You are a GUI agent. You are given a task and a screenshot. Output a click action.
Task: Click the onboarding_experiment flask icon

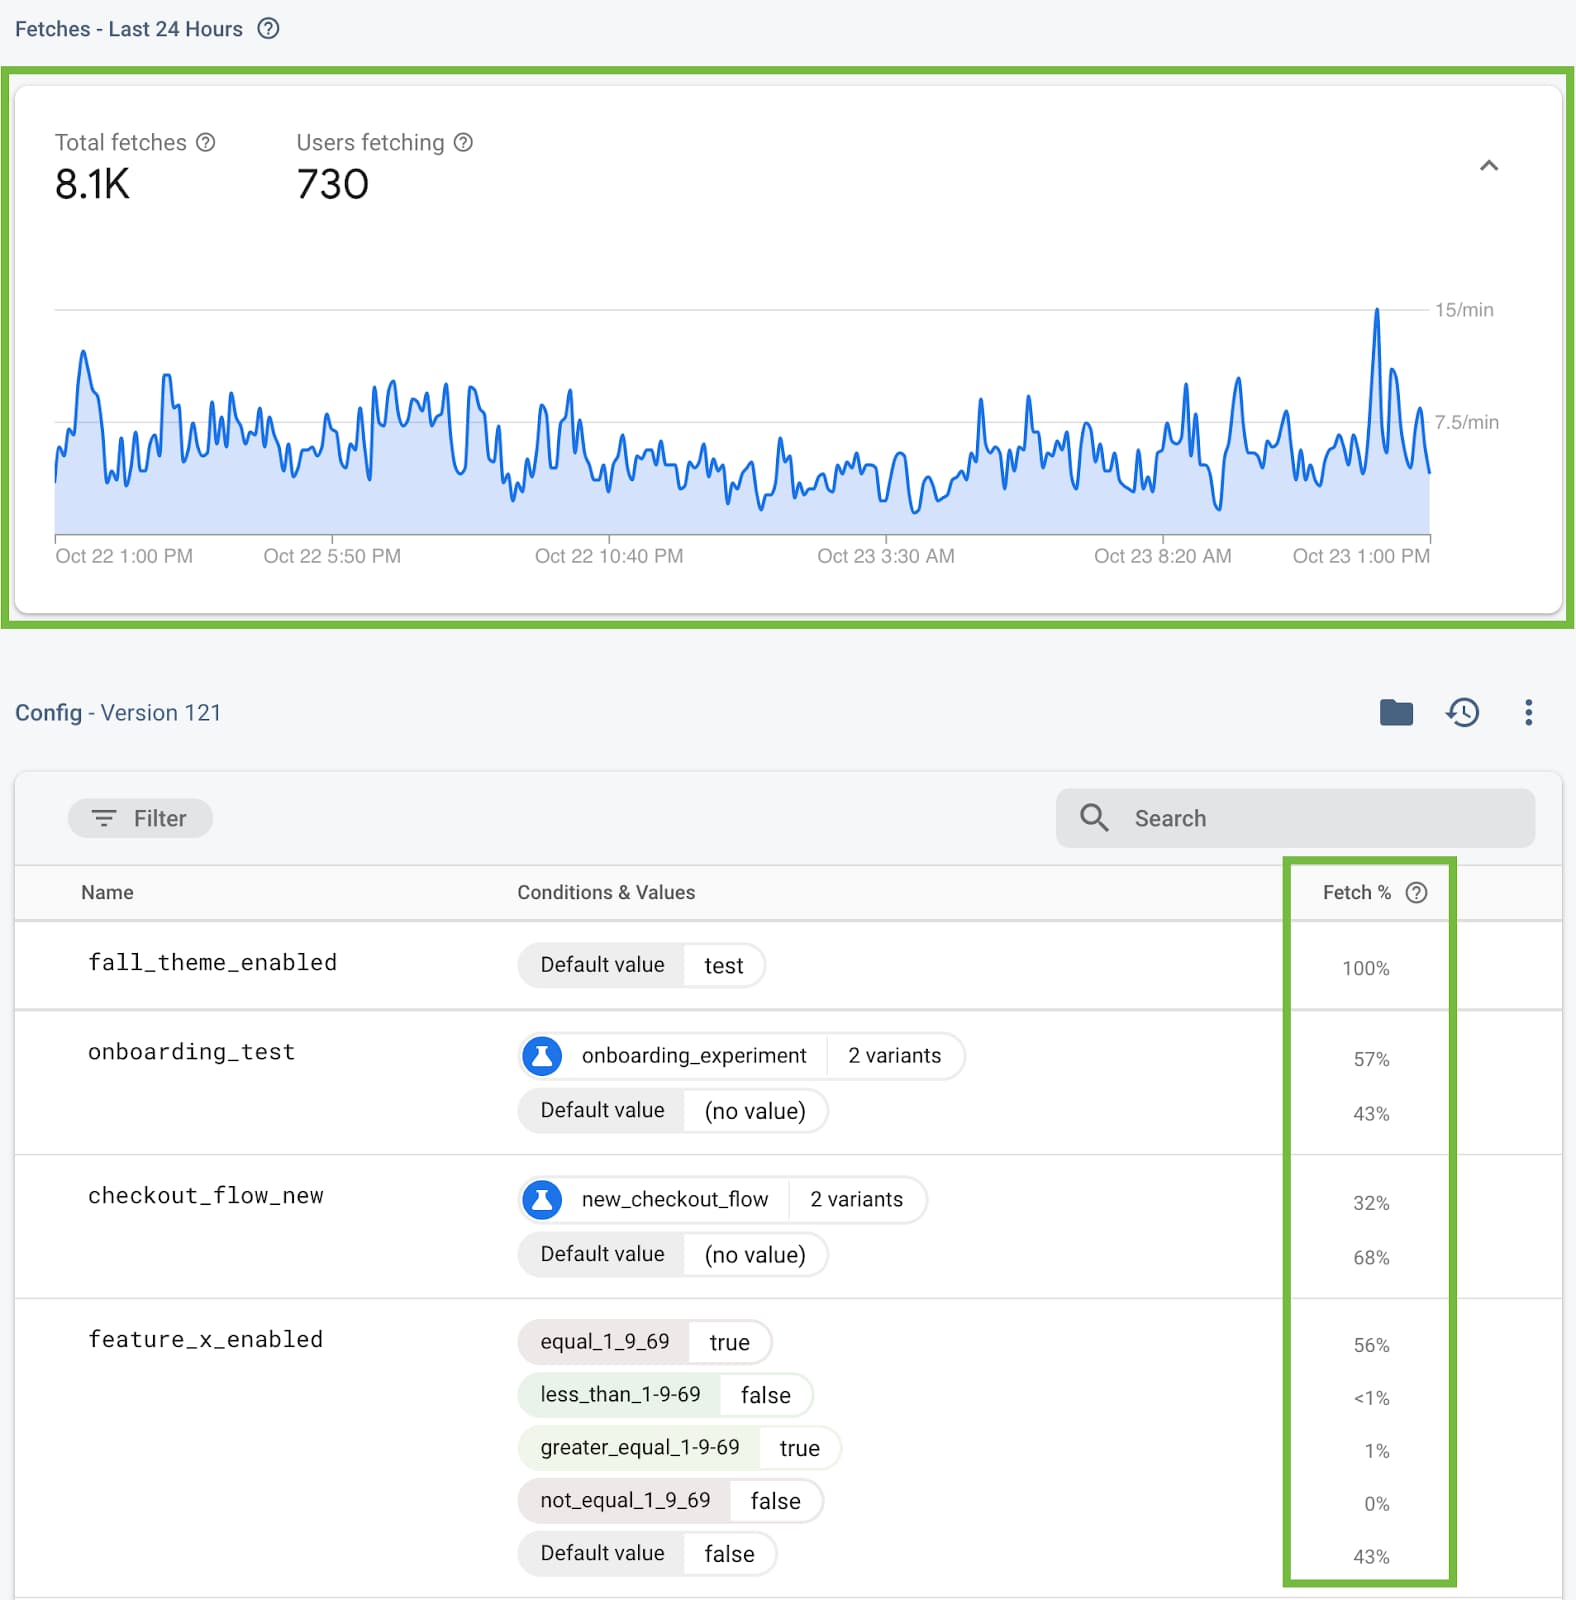542,1056
